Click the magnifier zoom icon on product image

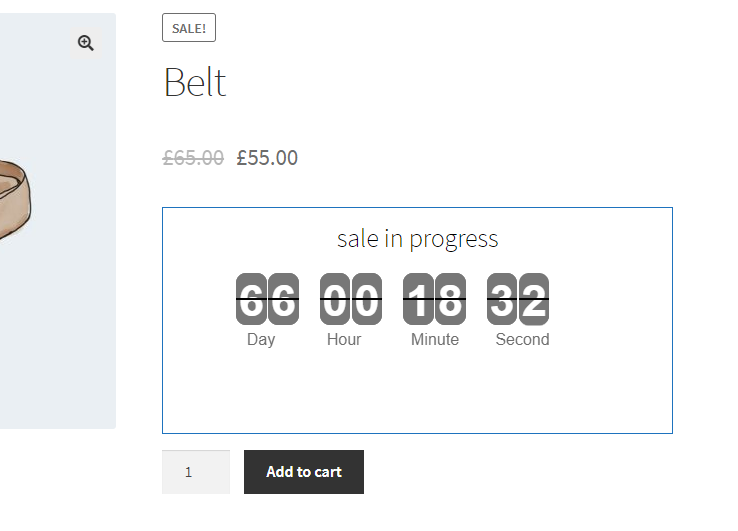[x=86, y=43]
